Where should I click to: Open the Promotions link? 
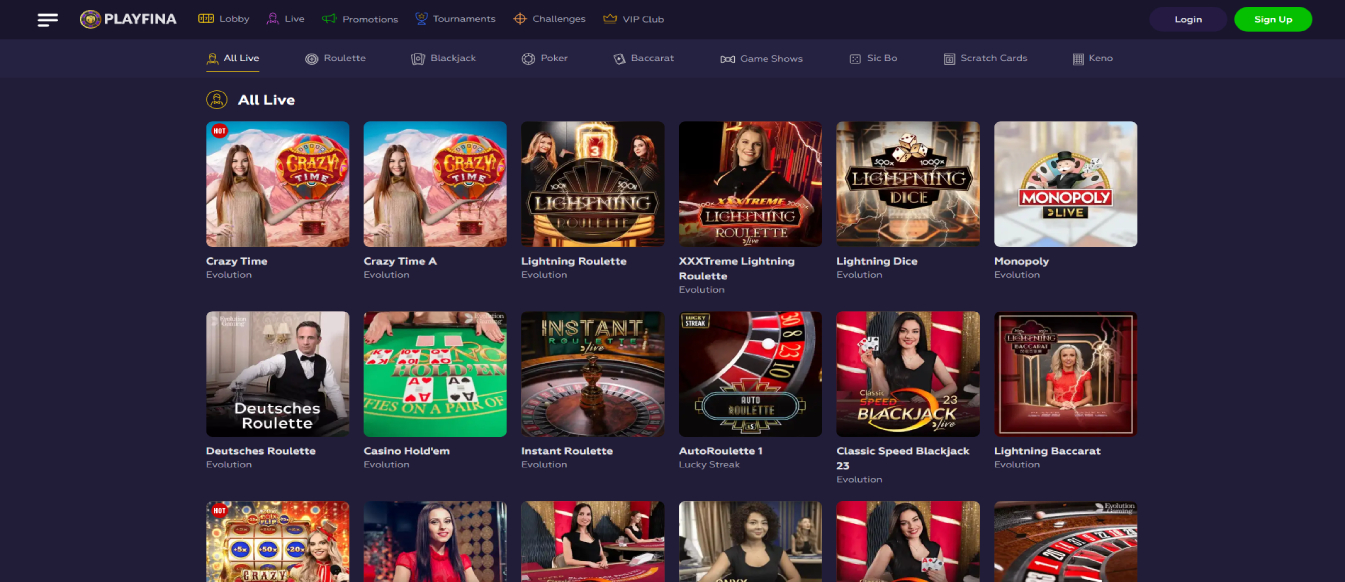click(360, 19)
